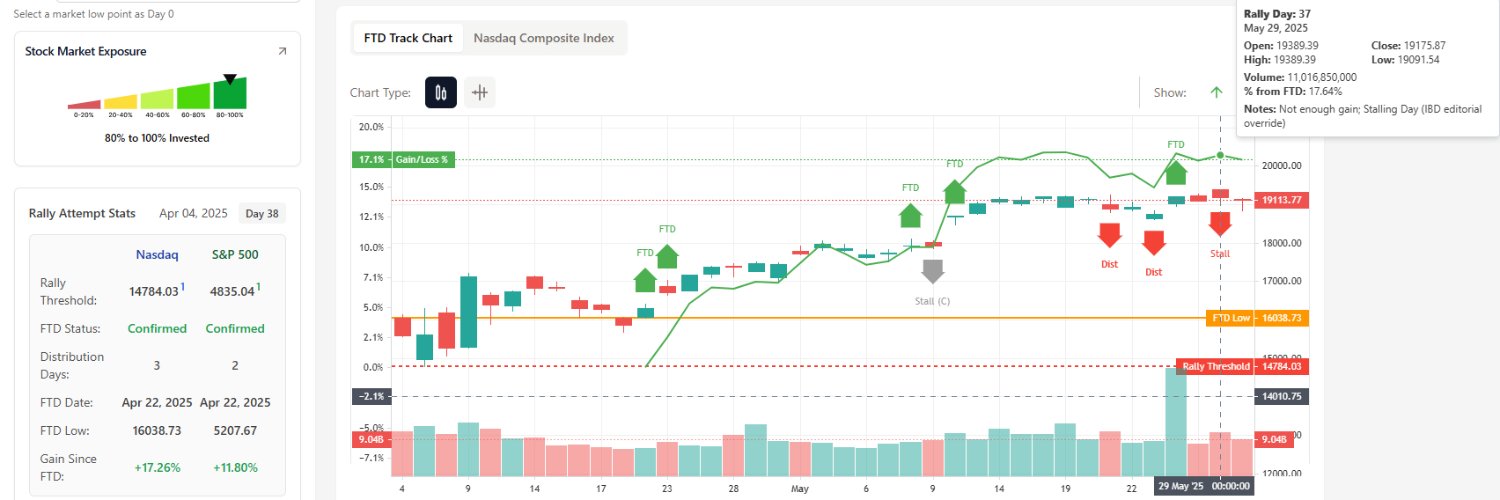Screen dimensions: 1500x500
Task: Click the highest FTD green arrow marker
Action: pos(1176,171)
